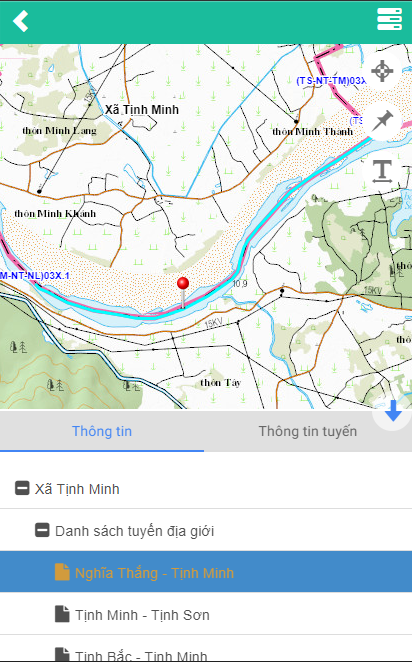The height and width of the screenshot is (662, 412).
Task: Switch to the Thông tin tab
Action: coord(102,431)
